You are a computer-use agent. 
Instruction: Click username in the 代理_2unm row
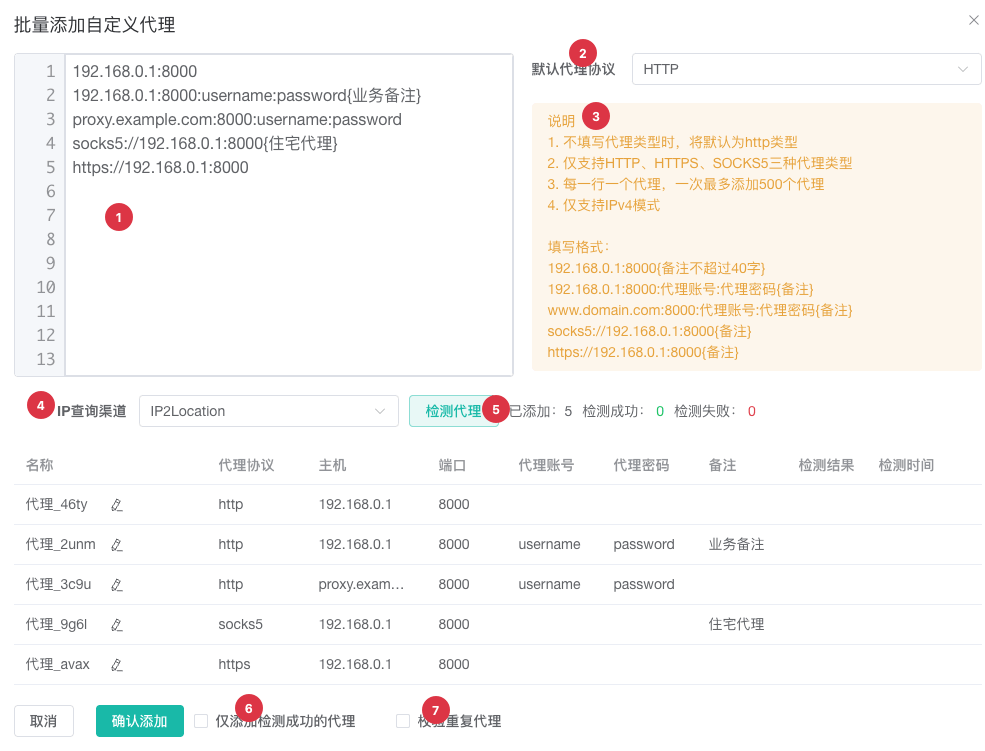click(549, 544)
